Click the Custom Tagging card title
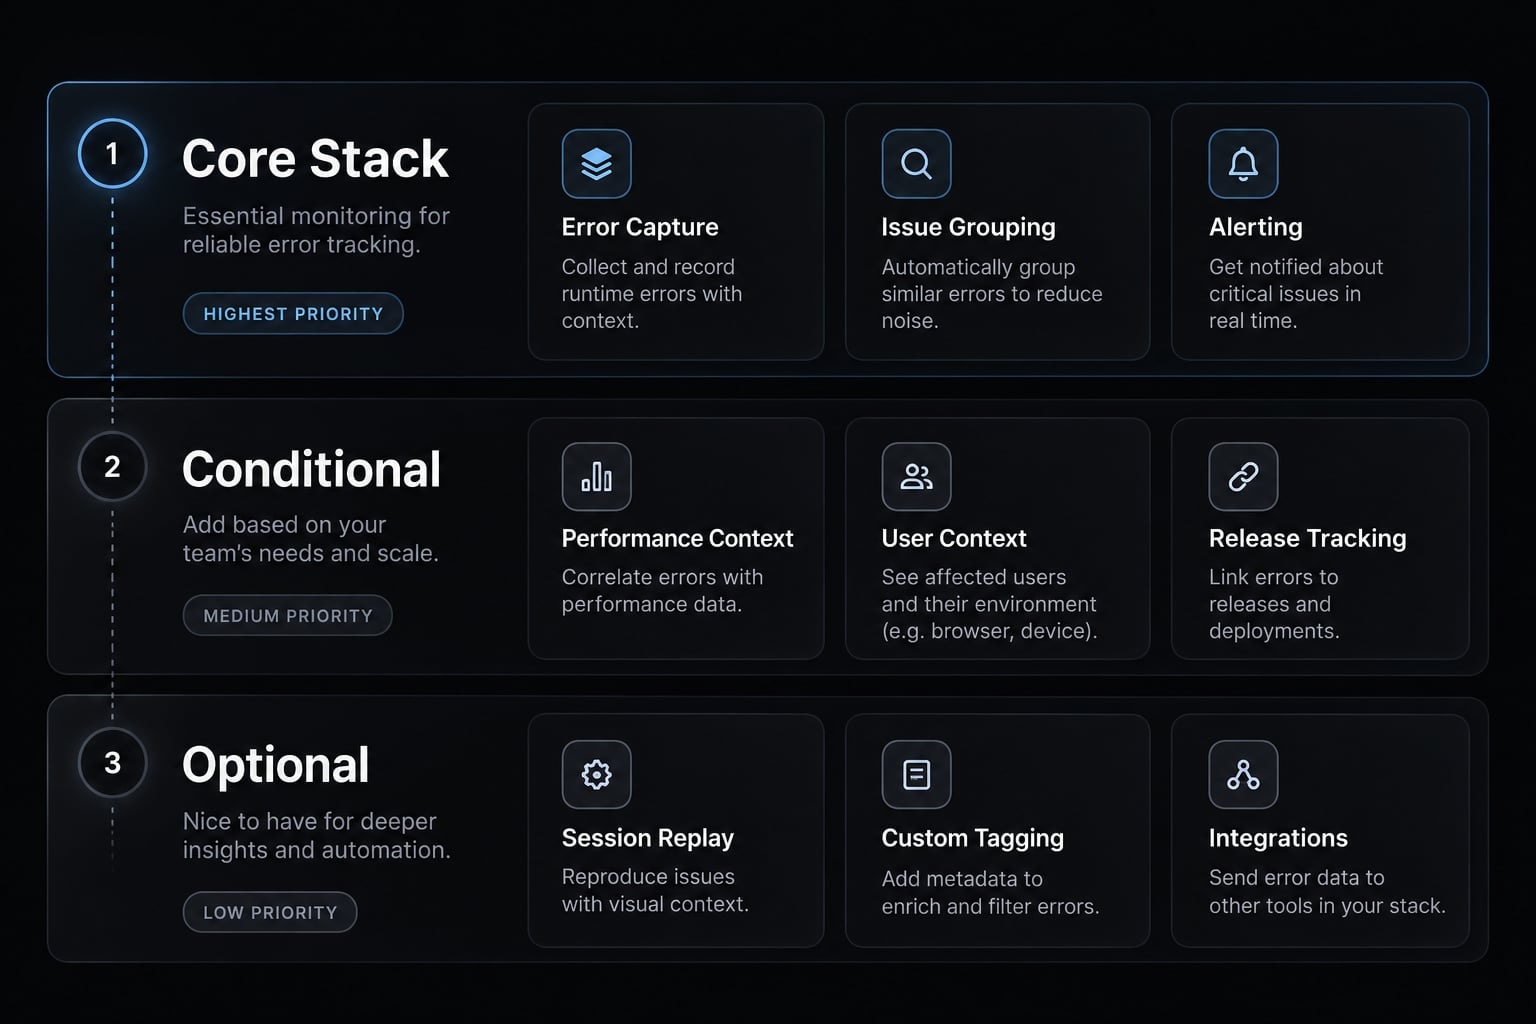1536x1024 pixels. [972, 838]
